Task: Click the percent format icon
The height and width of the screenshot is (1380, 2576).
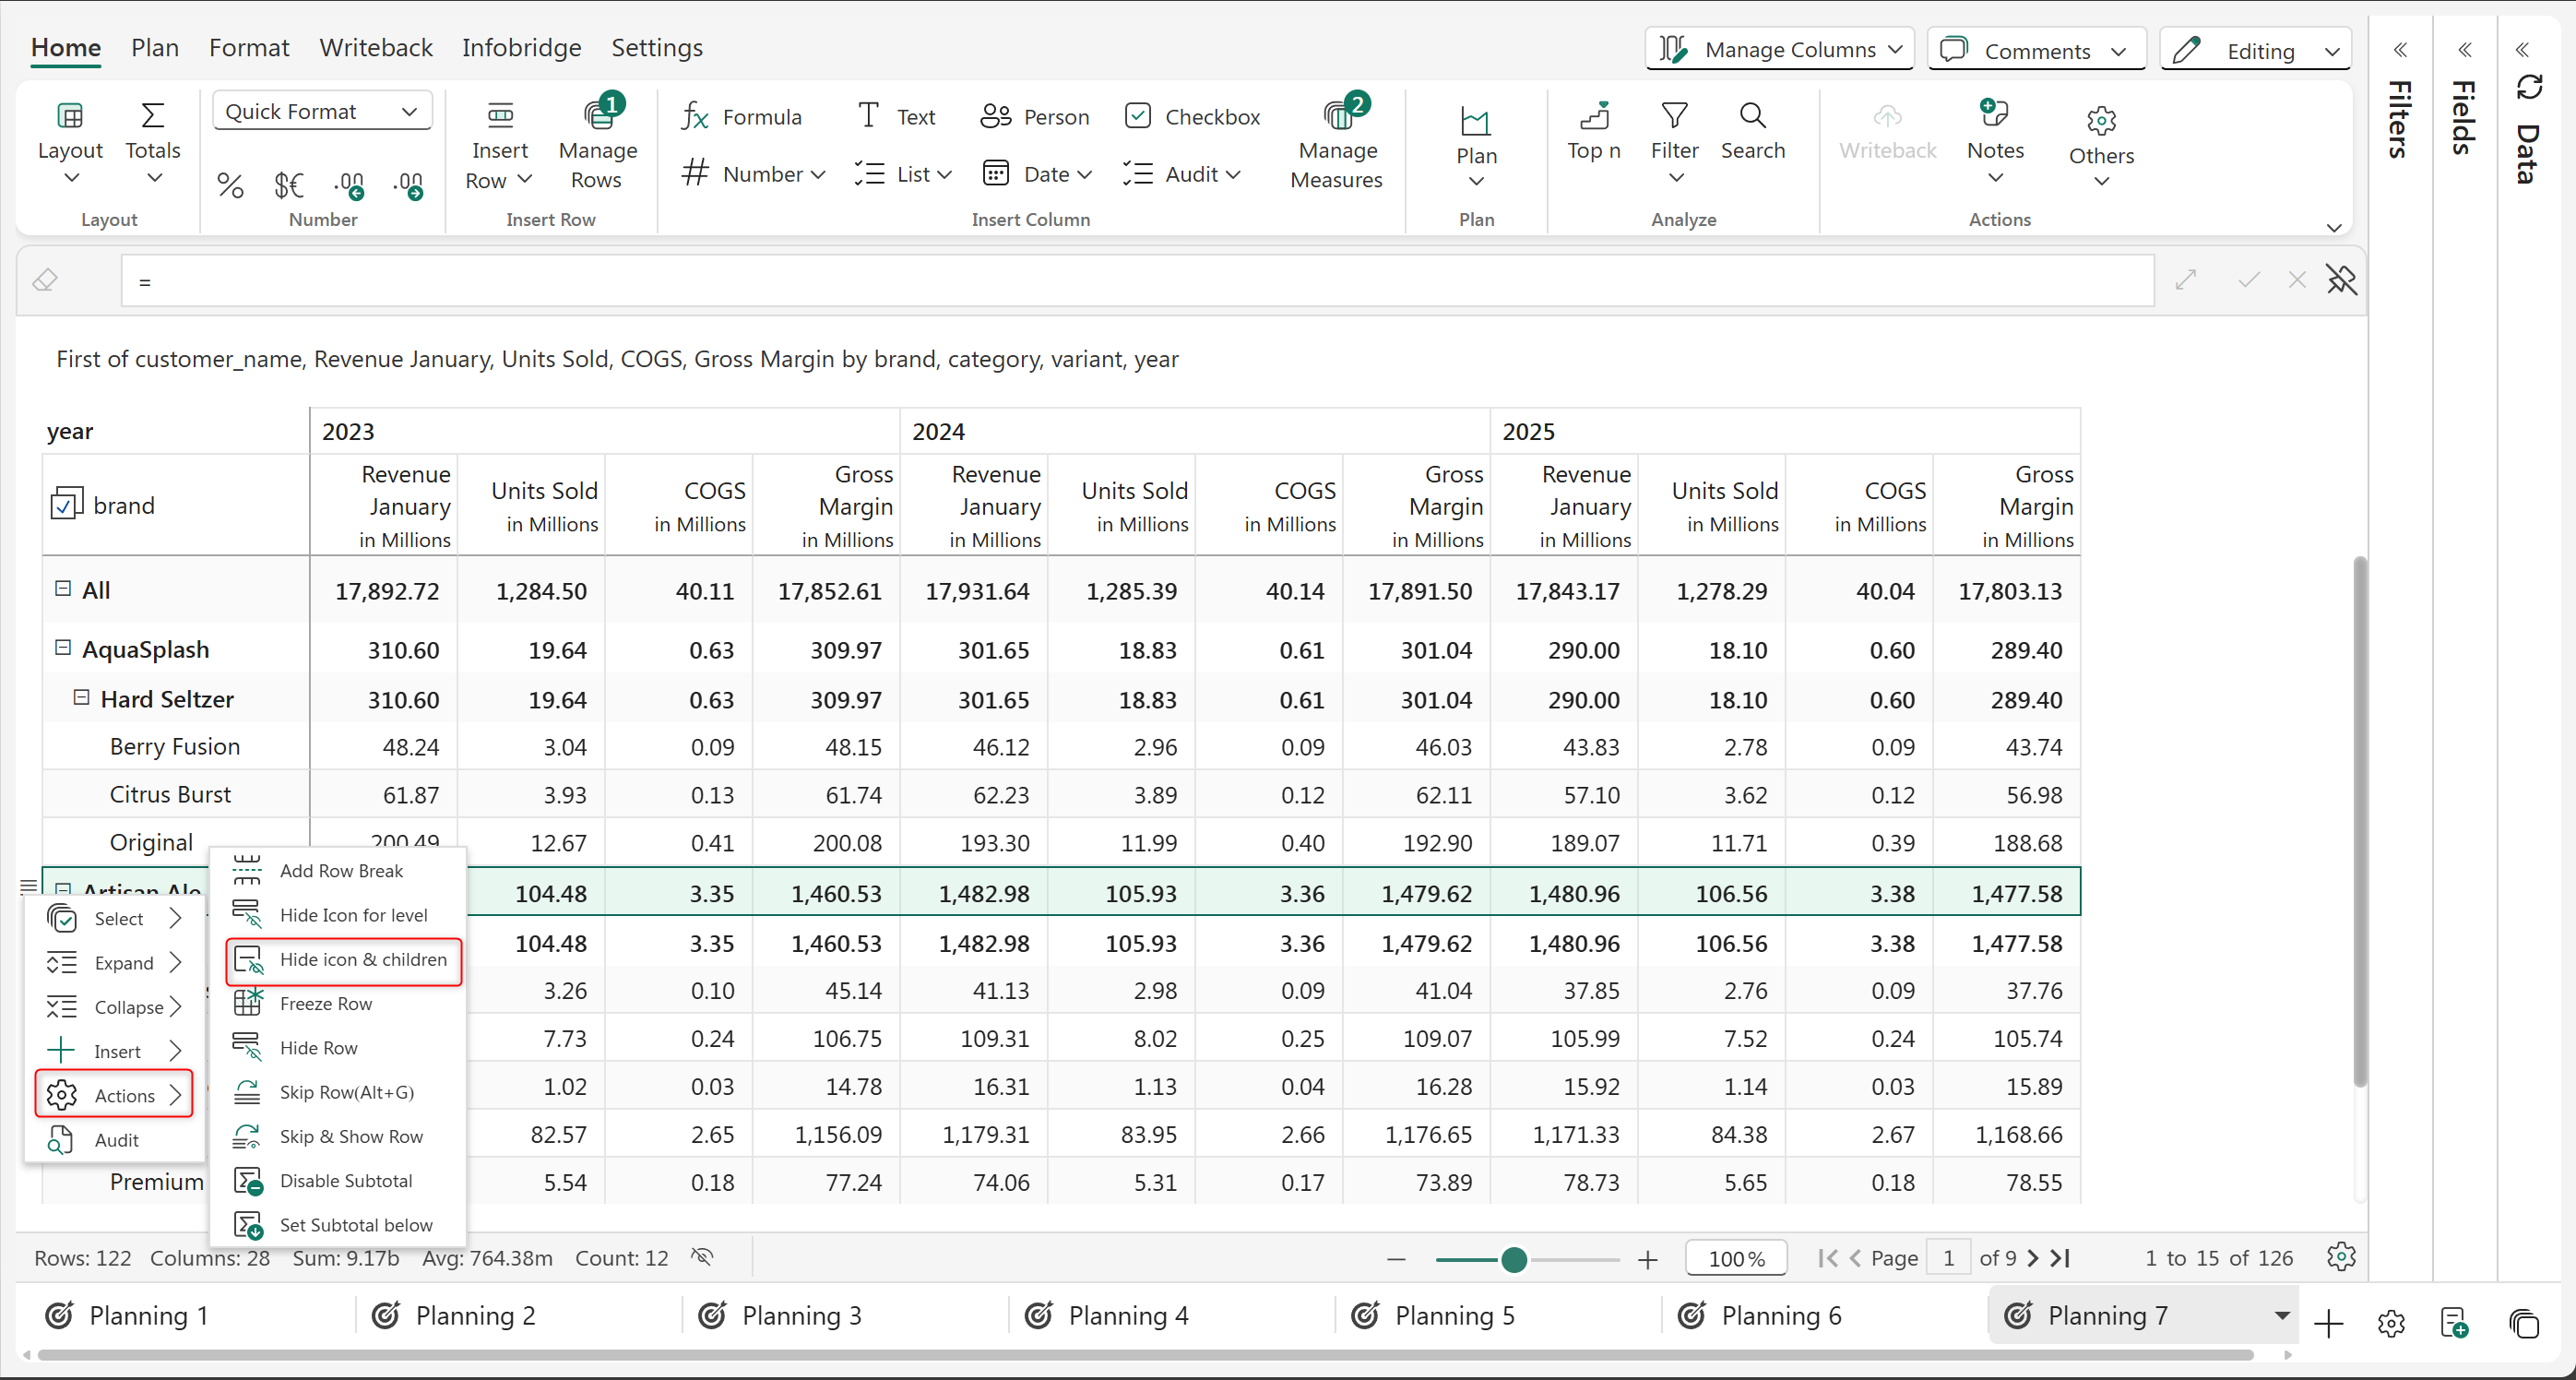Action: coord(231,185)
